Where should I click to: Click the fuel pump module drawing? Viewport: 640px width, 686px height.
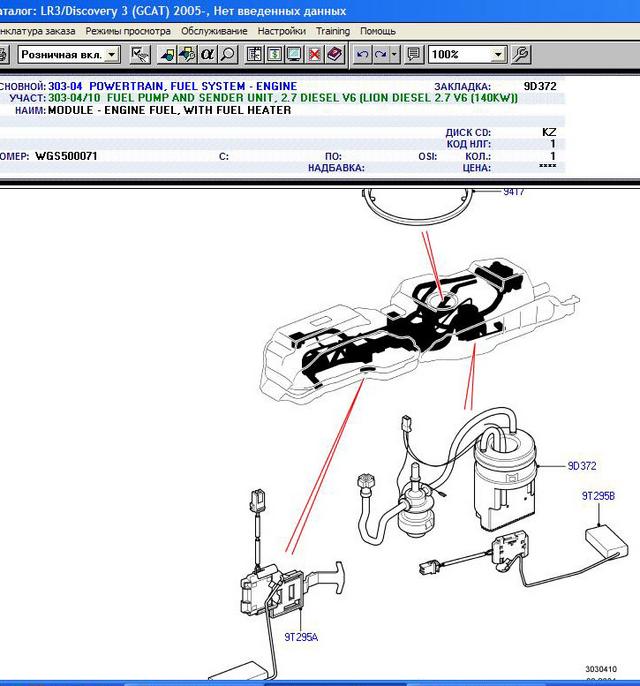pyautogui.click(x=505, y=477)
